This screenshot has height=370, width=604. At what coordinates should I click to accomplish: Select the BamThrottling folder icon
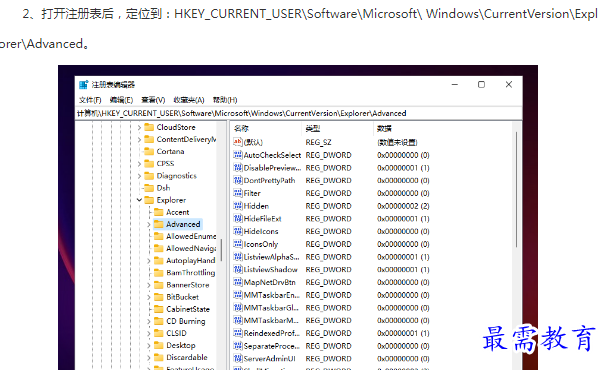tap(159, 273)
